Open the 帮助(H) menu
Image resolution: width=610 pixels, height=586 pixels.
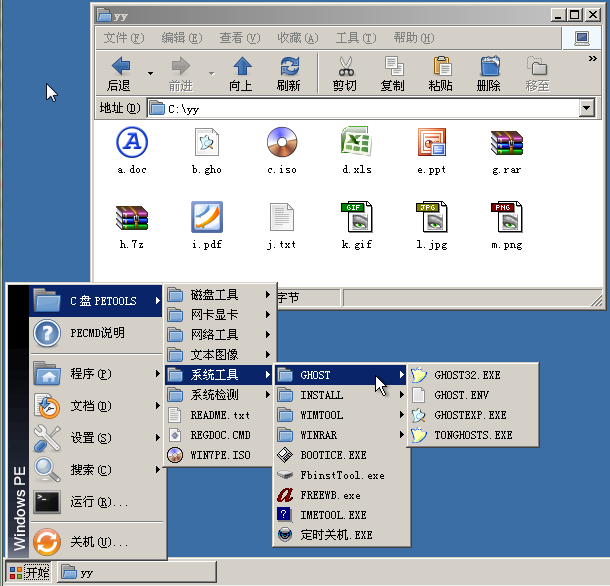tap(414, 38)
